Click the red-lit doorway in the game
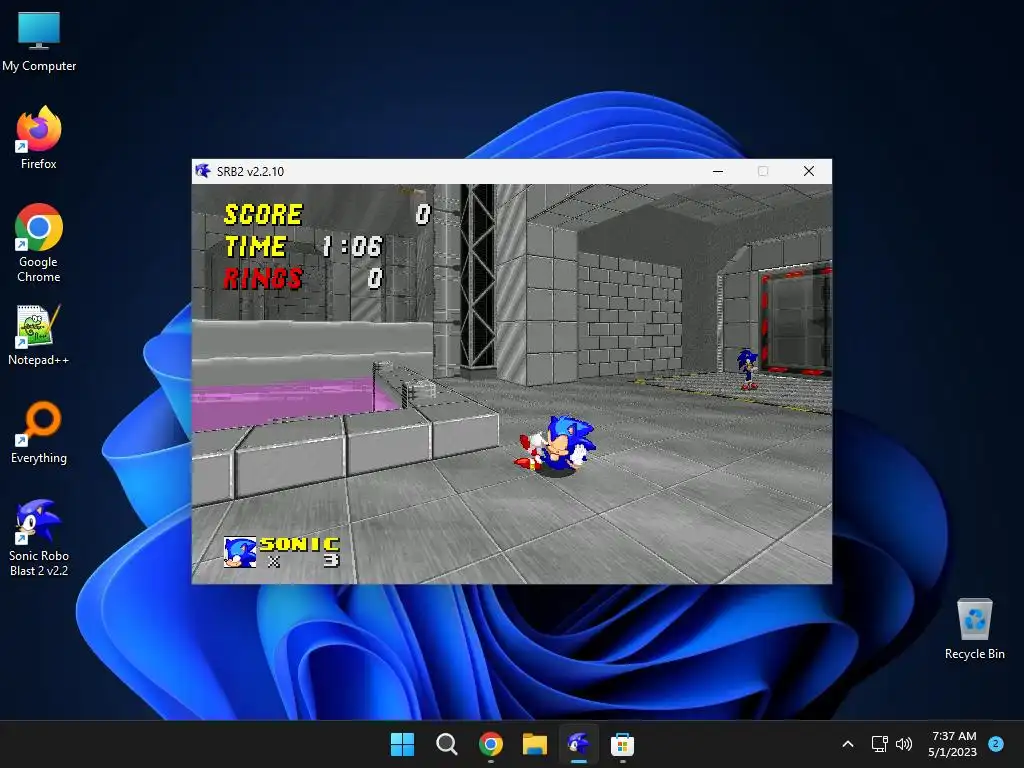 pos(795,320)
